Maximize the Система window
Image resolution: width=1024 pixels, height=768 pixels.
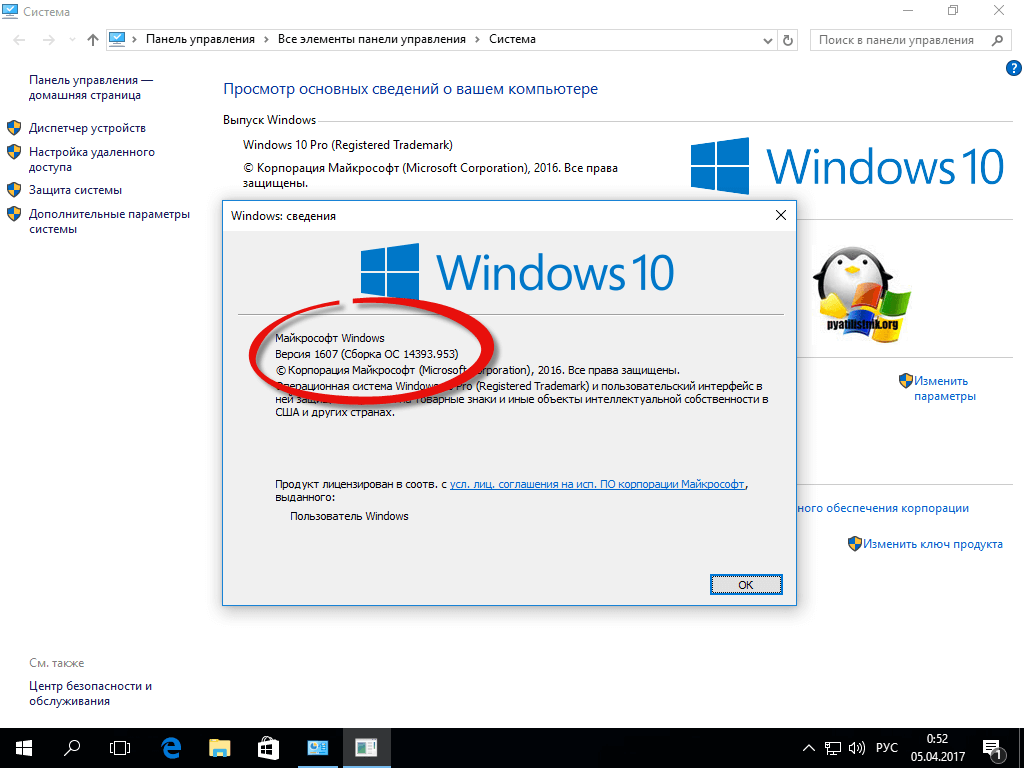tap(953, 10)
